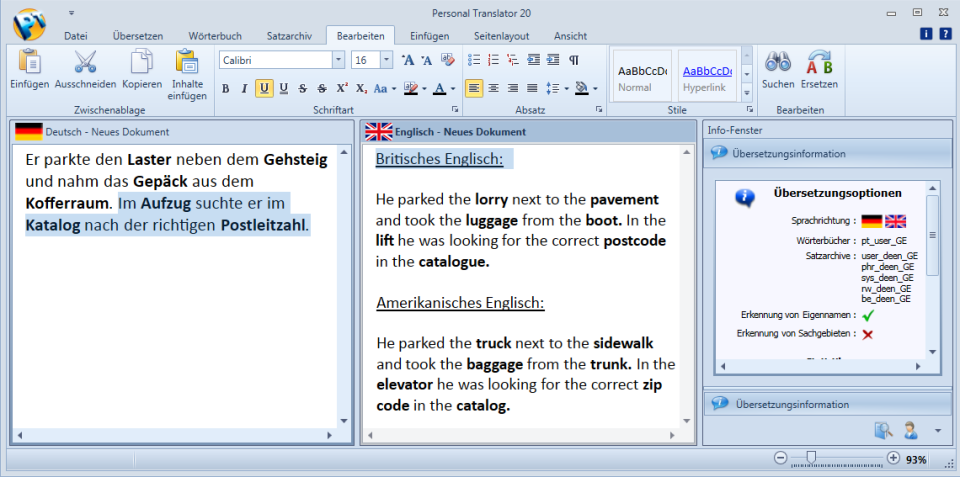This screenshot has height=477, width=960.
Task: Open the font size 16 dropdown
Action: [386, 60]
